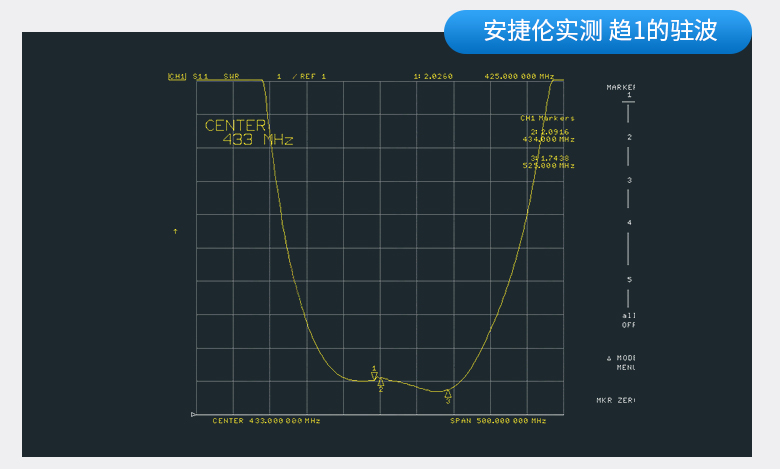Click the blue 安捷伦实测 趋1的驻波 banner

point(598,31)
